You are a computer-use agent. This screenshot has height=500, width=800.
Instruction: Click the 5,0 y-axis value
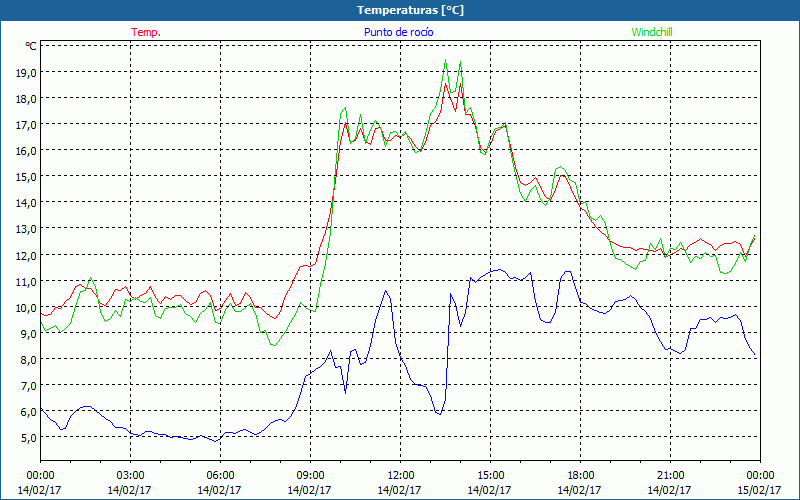(x=29, y=437)
